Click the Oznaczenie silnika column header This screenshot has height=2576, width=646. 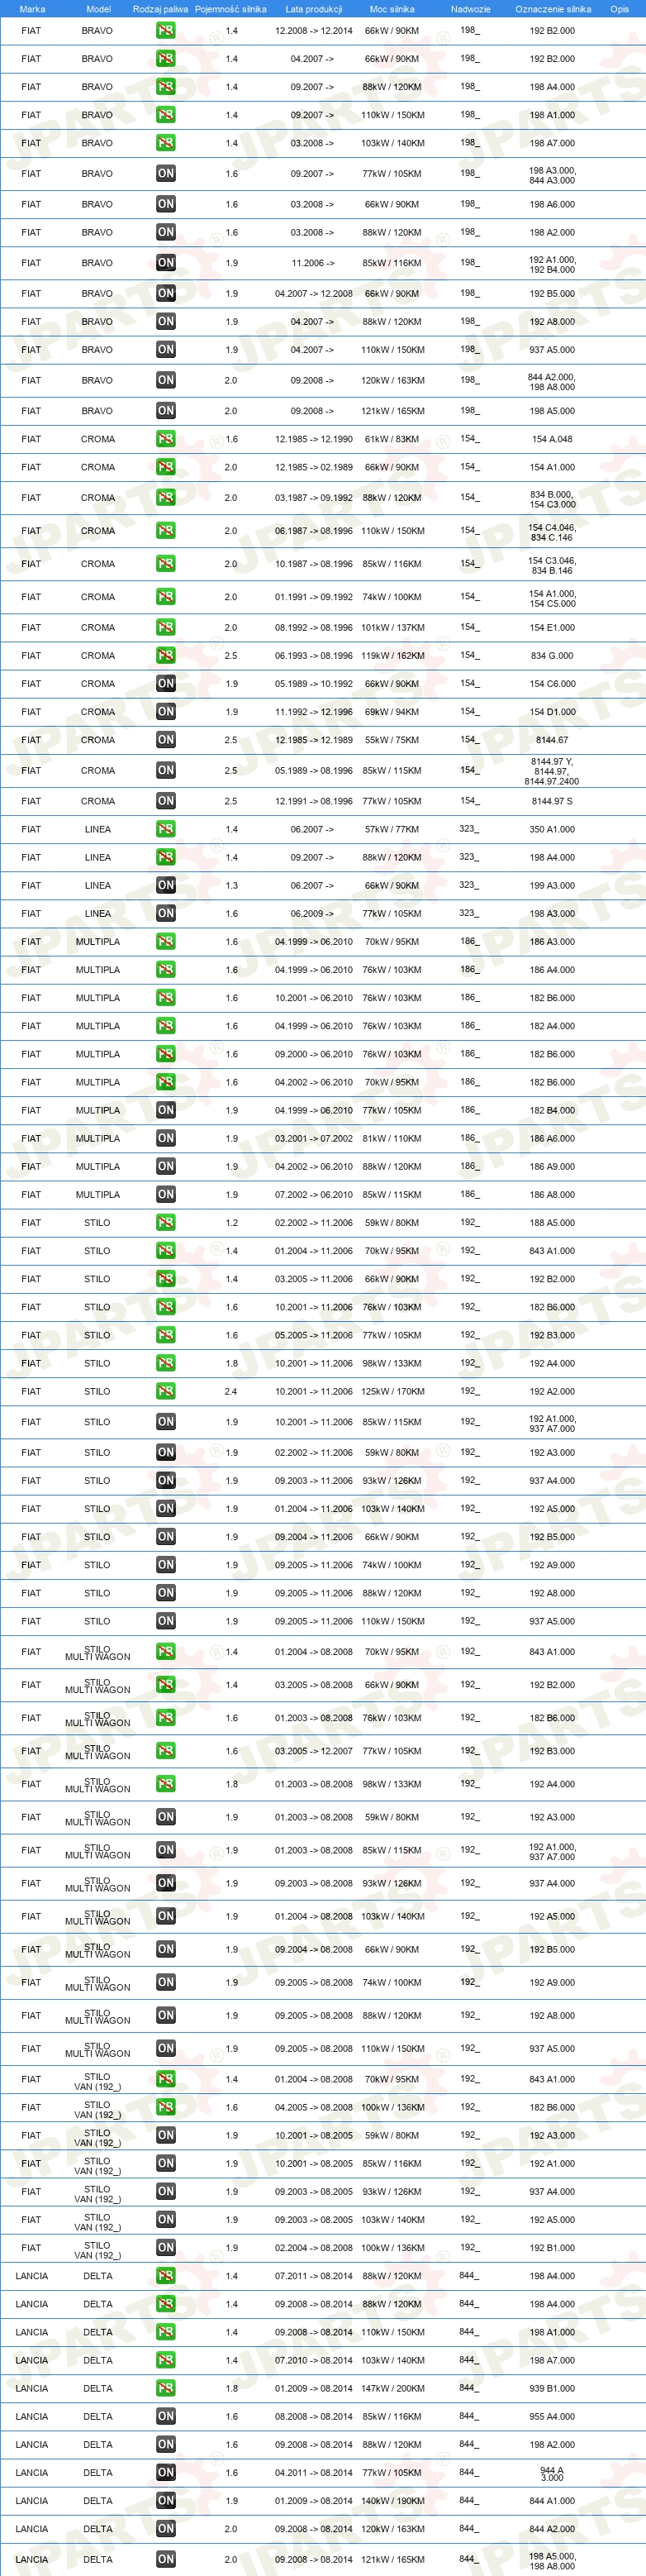tap(553, 9)
